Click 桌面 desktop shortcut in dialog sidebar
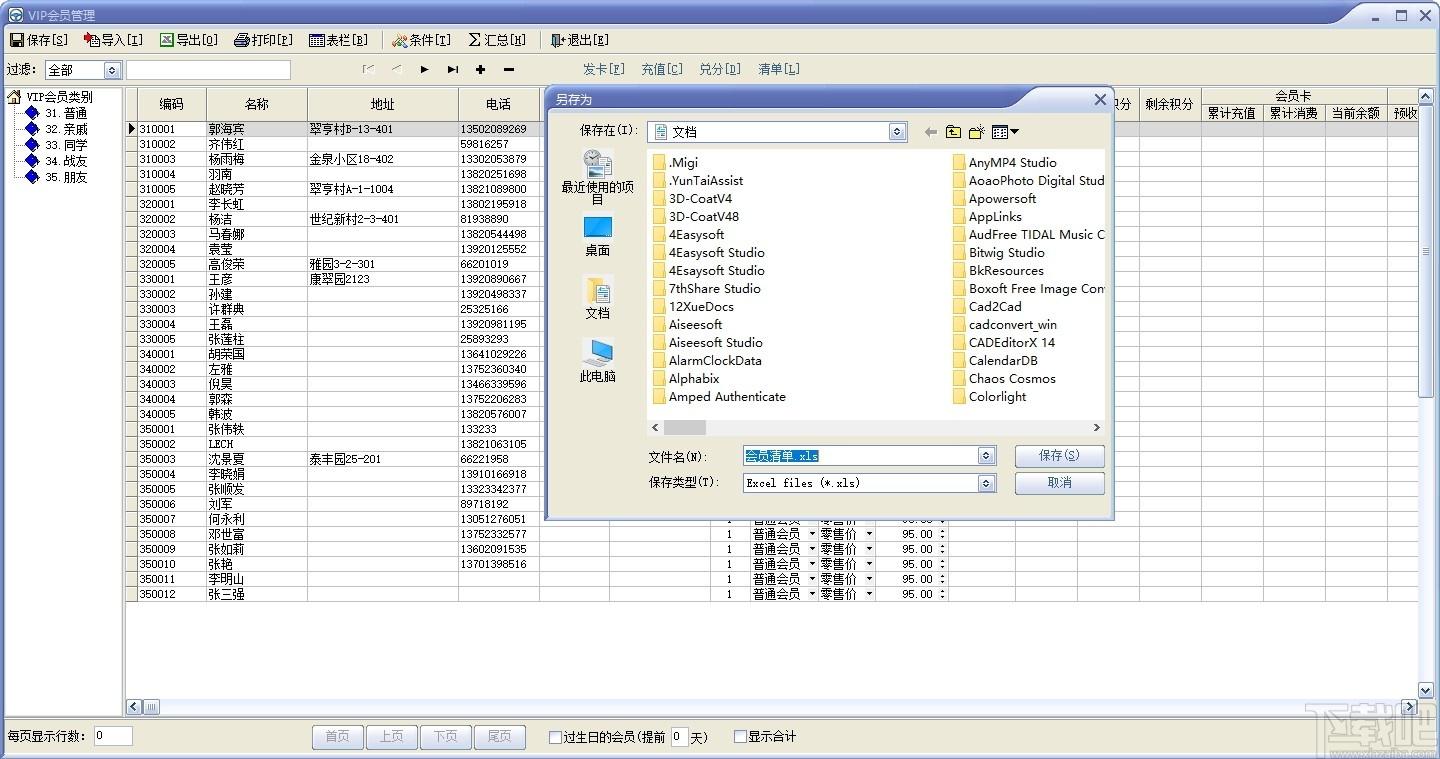The image size is (1440, 759). pyautogui.click(x=597, y=236)
